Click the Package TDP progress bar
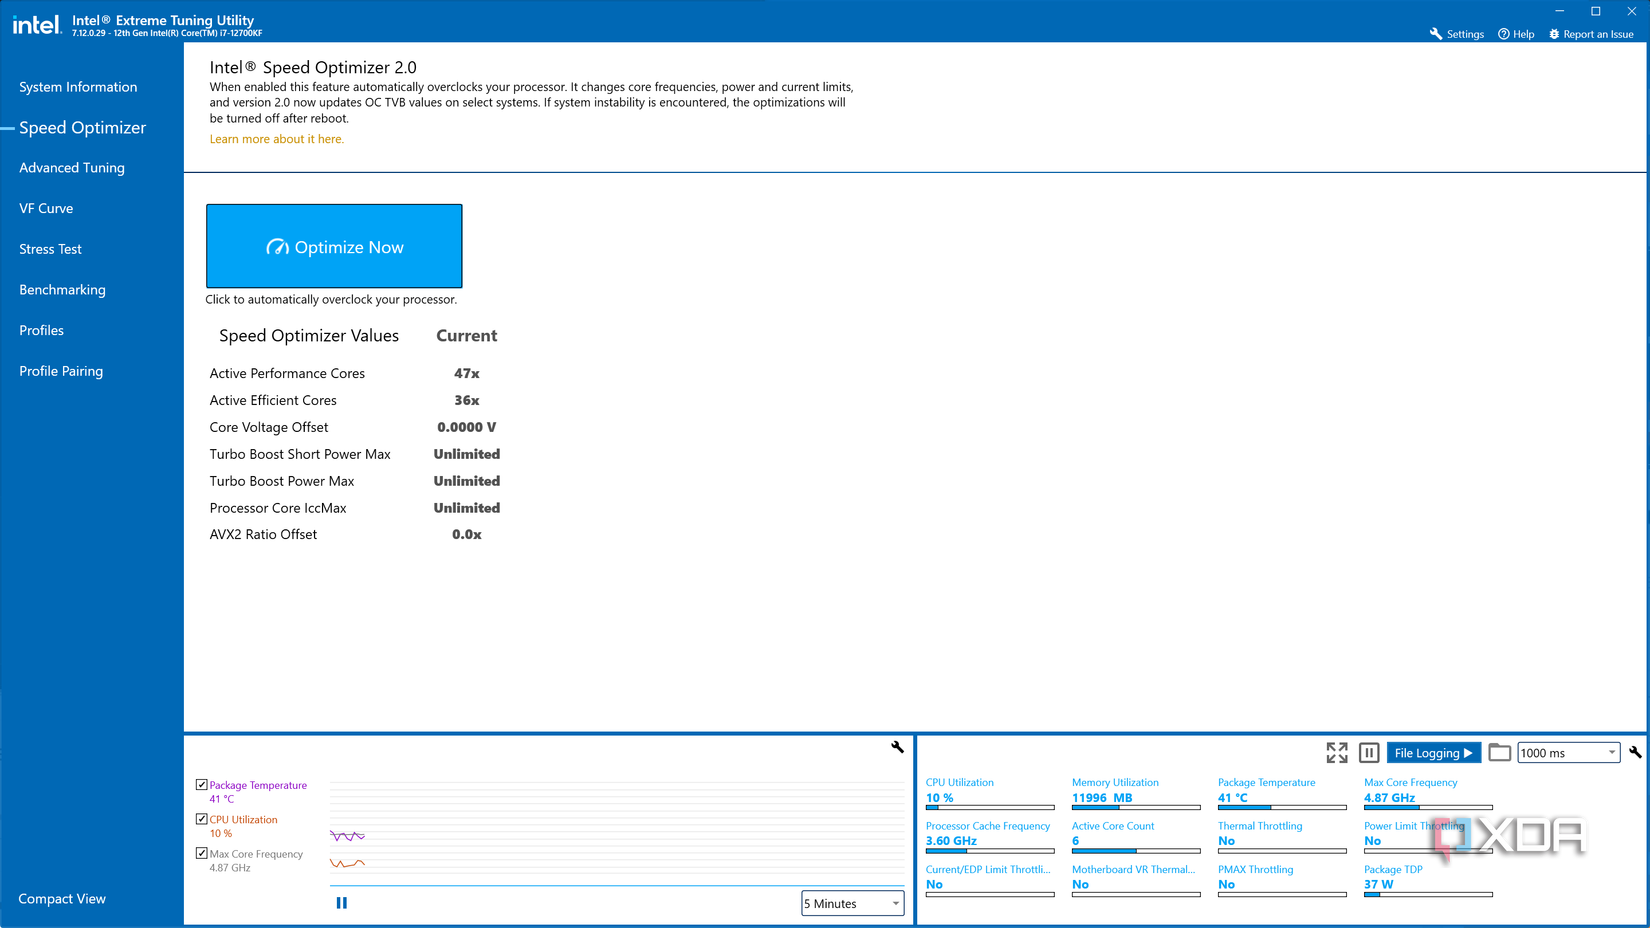 (1428, 895)
